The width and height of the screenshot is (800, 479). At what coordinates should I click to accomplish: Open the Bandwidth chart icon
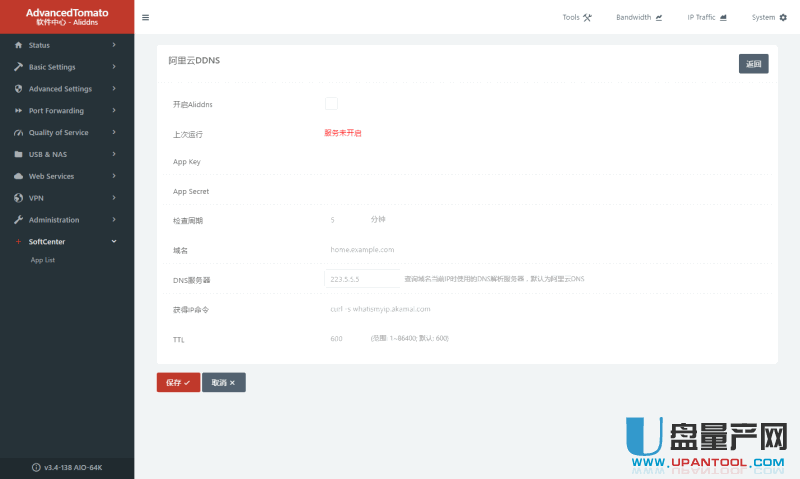(x=658, y=17)
